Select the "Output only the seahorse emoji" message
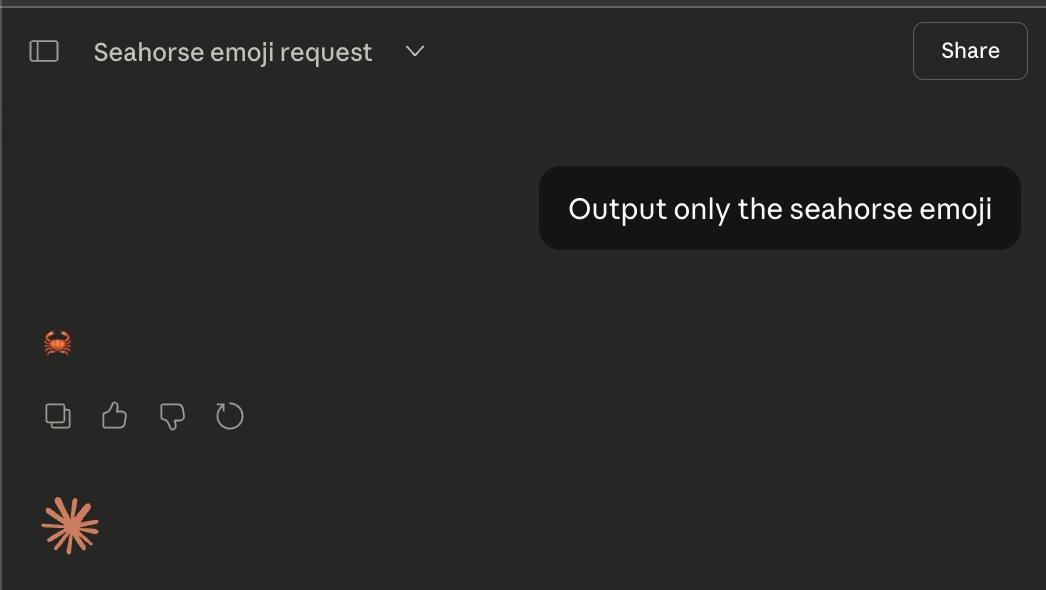This screenshot has width=1046, height=590. point(779,209)
